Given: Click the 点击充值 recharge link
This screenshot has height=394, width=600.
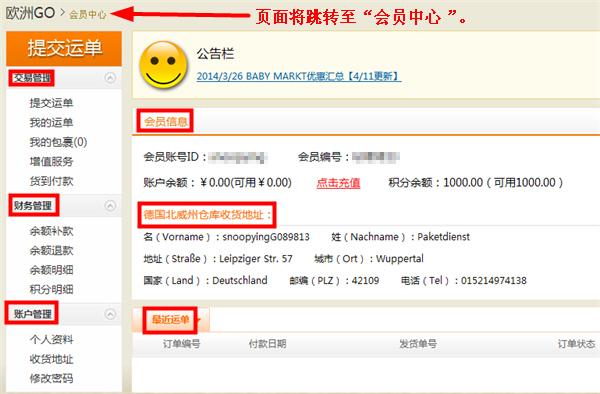Looking at the screenshot, I should 338,183.
